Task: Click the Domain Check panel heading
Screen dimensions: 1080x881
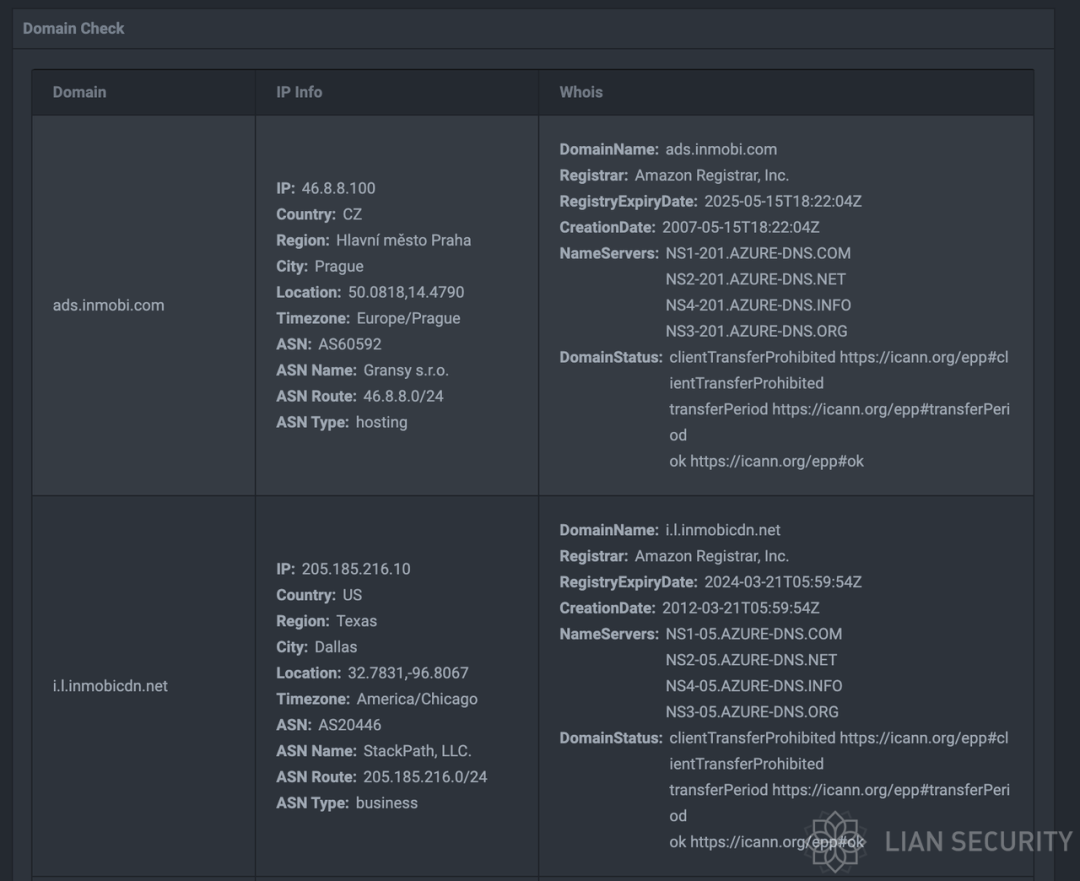Action: click(73, 28)
